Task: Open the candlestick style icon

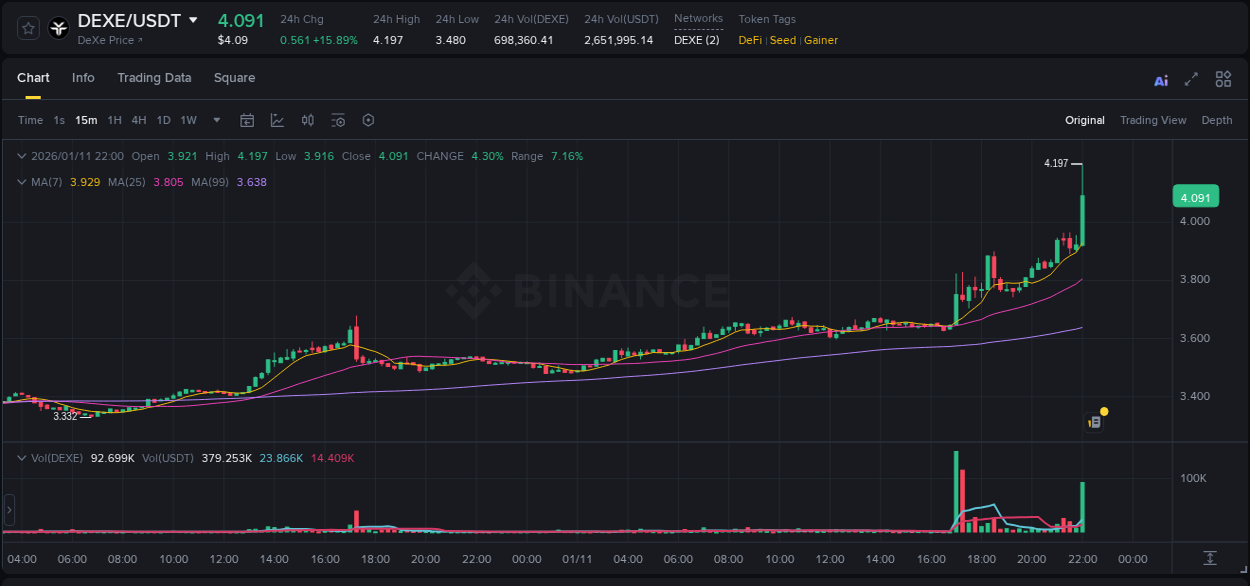Action: coord(307,119)
